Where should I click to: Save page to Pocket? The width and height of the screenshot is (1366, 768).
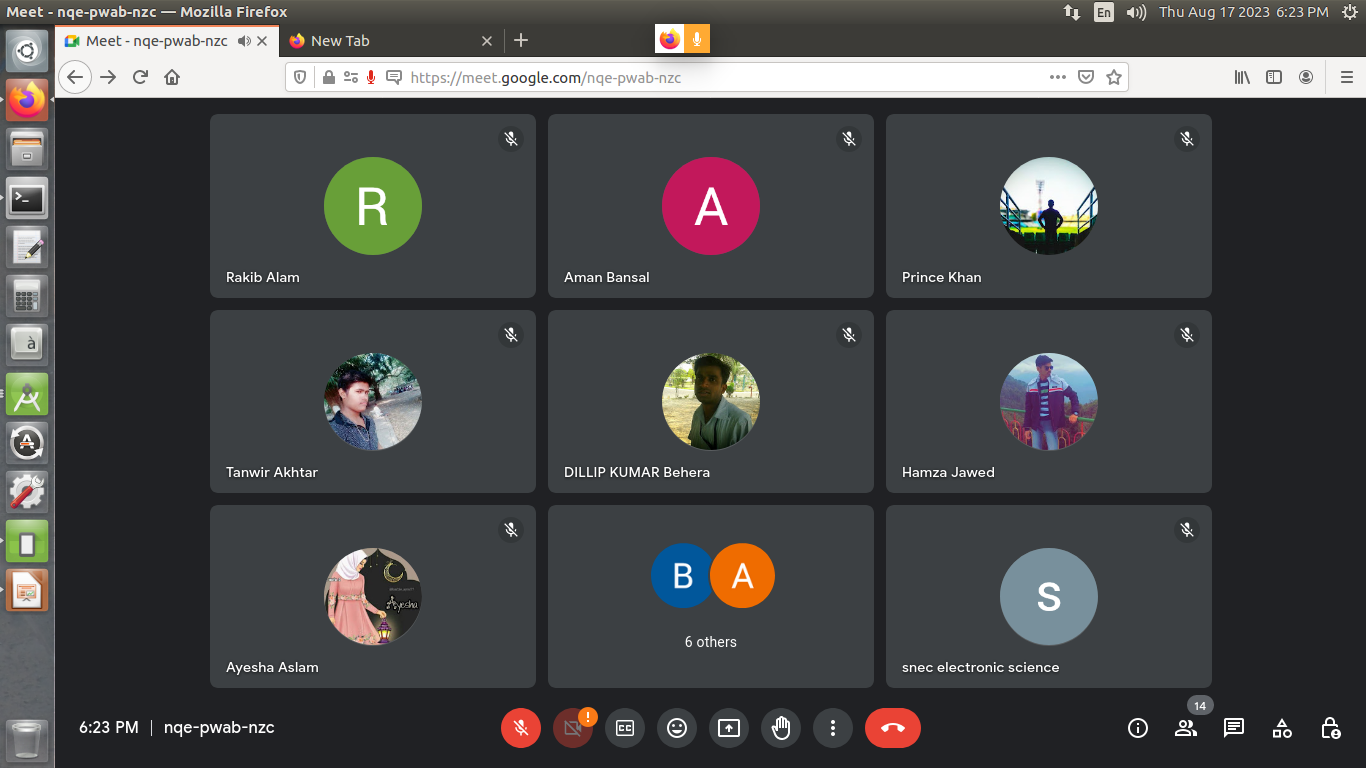pos(1086,77)
